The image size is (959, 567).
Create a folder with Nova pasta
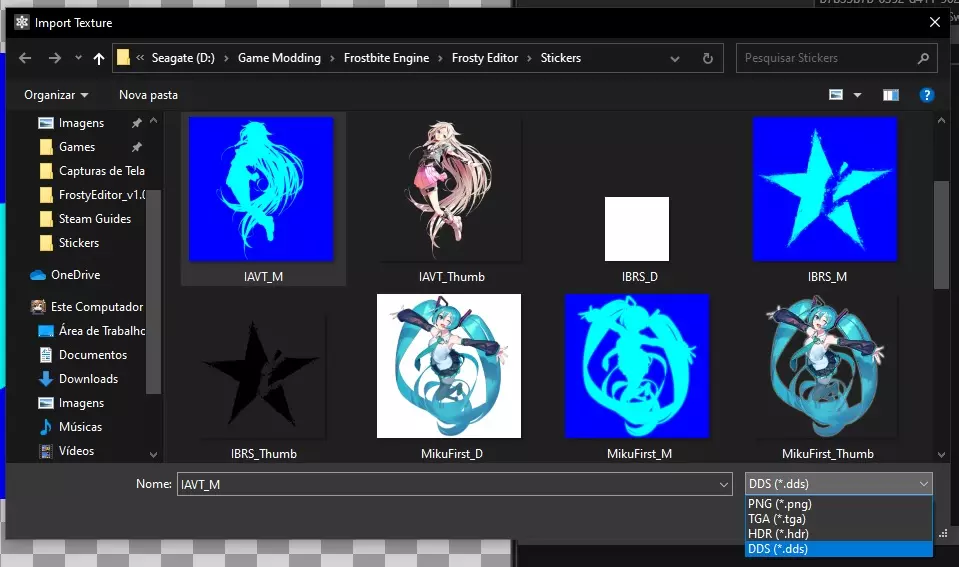tap(148, 95)
